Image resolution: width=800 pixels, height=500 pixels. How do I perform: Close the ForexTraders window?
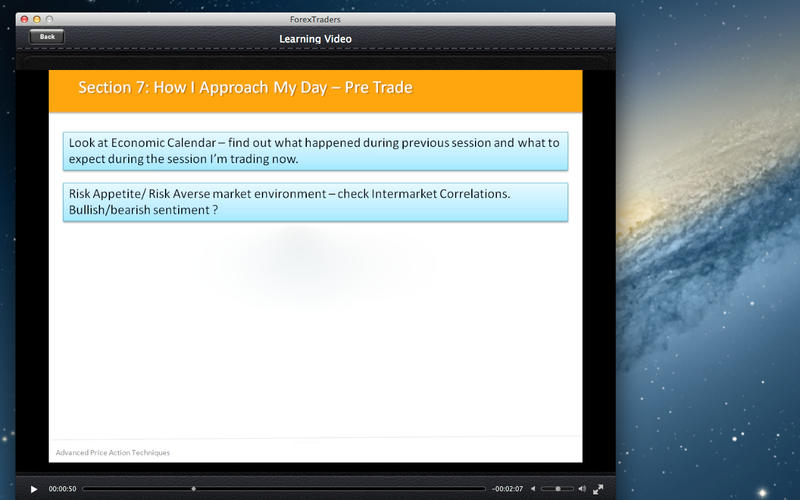(24, 19)
